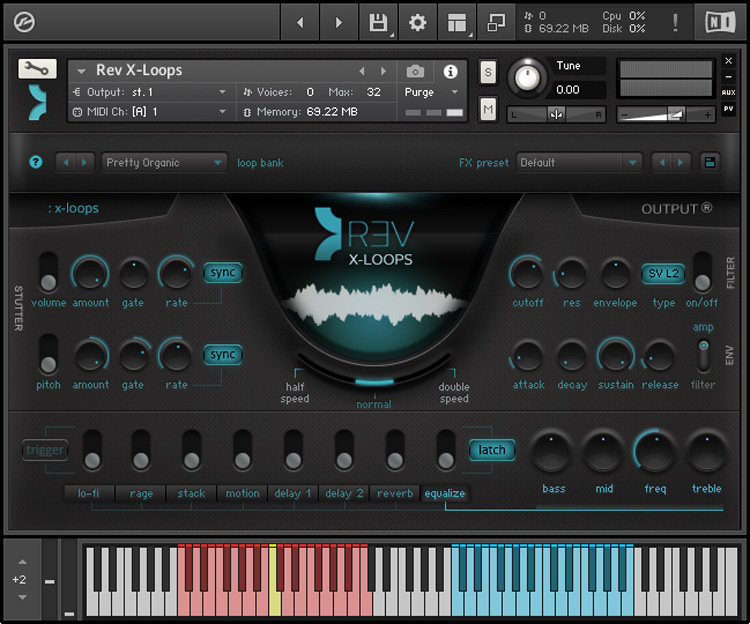Select previous FX preset arrow
The width and height of the screenshot is (750, 624).
pos(662,163)
